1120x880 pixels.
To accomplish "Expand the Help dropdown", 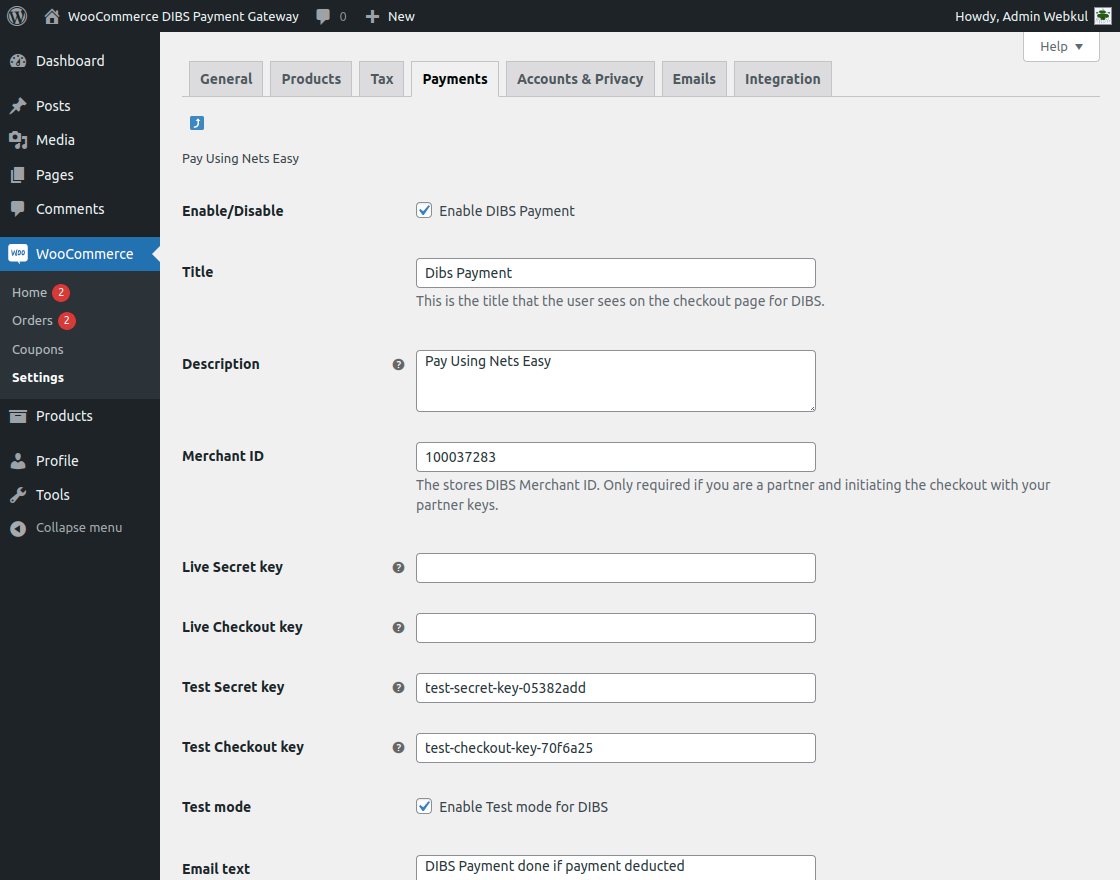I will [1061, 46].
